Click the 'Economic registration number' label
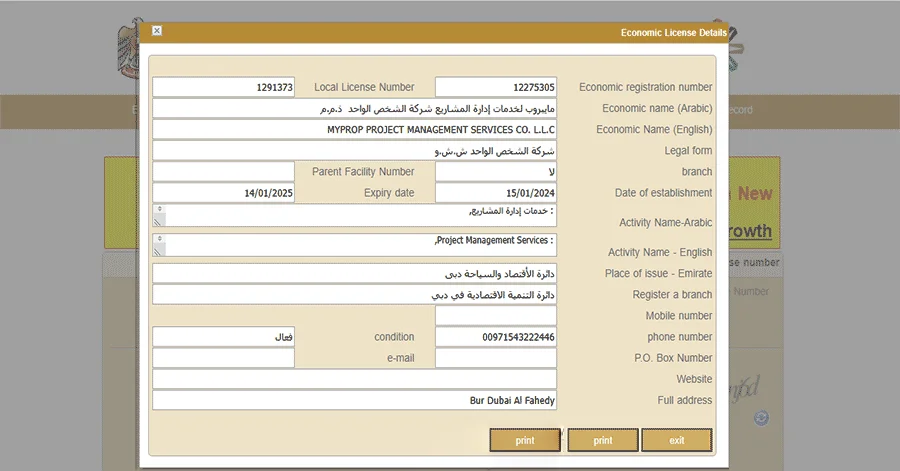 tap(645, 87)
